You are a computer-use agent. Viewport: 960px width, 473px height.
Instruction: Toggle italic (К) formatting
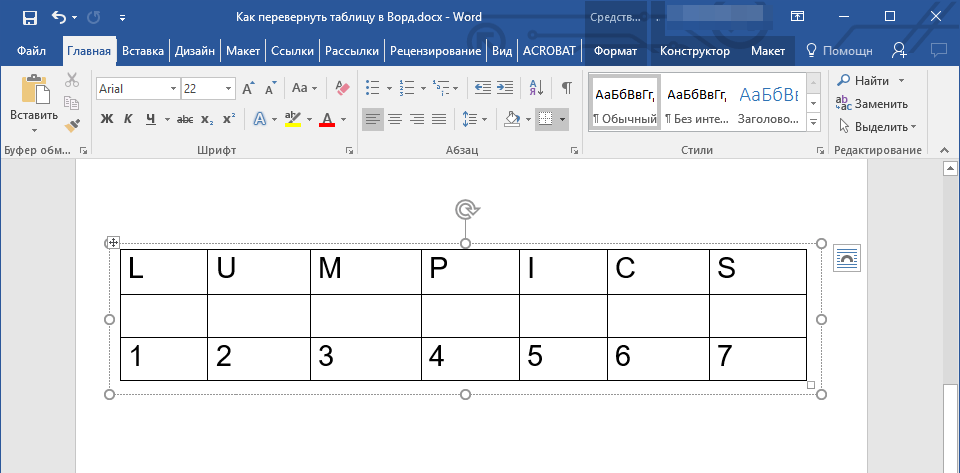pos(128,119)
